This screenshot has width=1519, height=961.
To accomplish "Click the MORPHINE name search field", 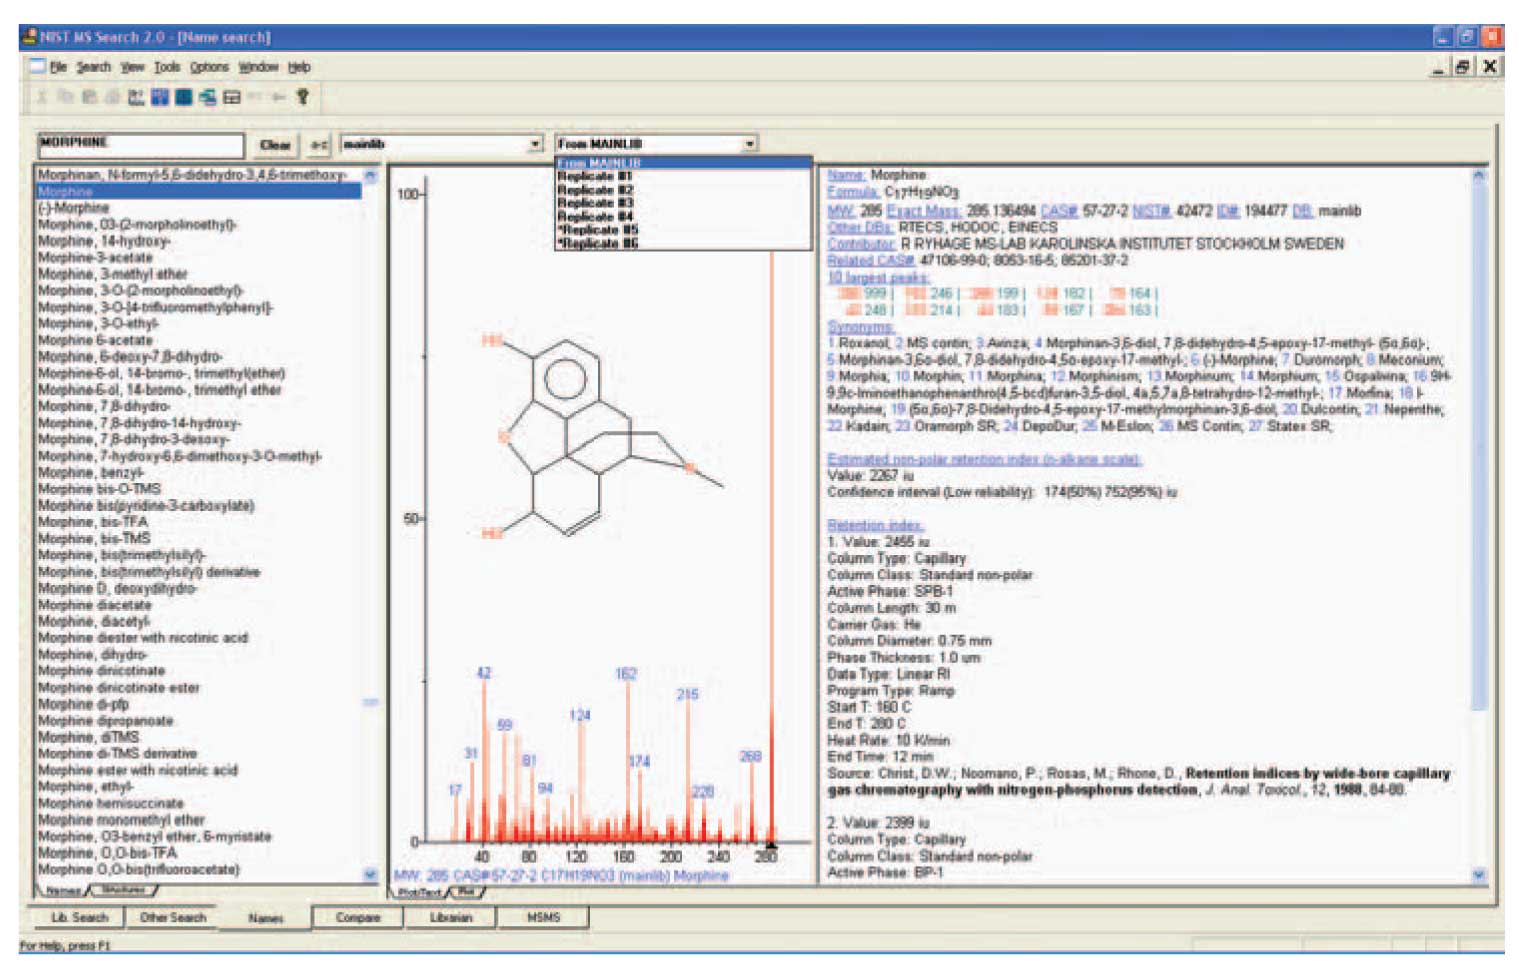I will click(x=140, y=144).
